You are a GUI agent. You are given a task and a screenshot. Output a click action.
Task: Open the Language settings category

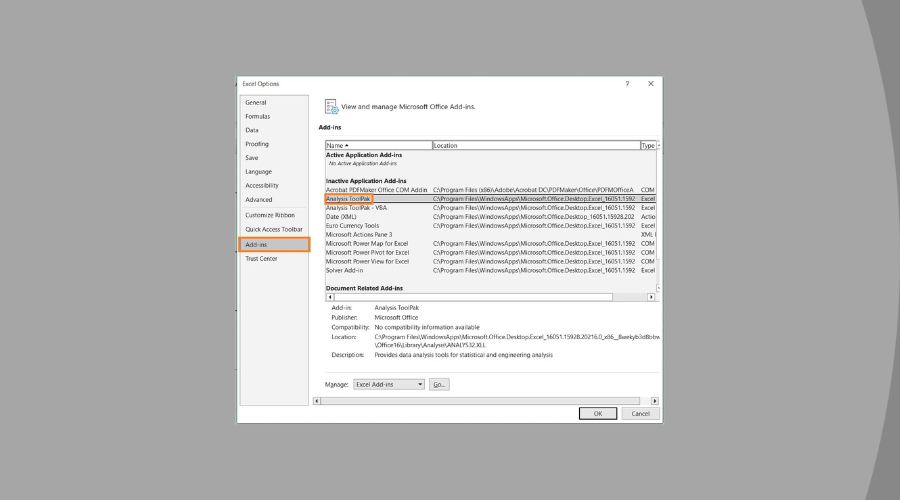pyautogui.click(x=274, y=171)
